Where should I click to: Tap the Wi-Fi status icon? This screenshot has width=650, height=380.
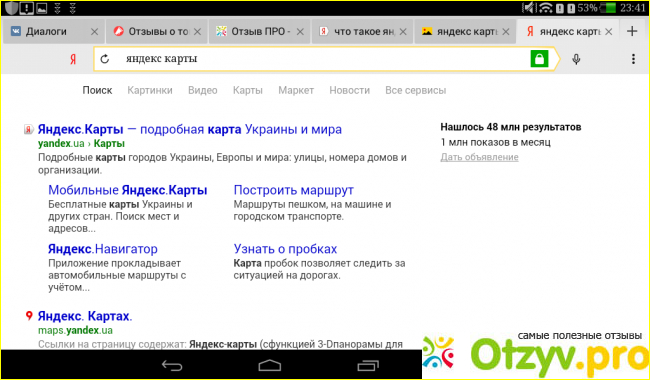[546, 8]
